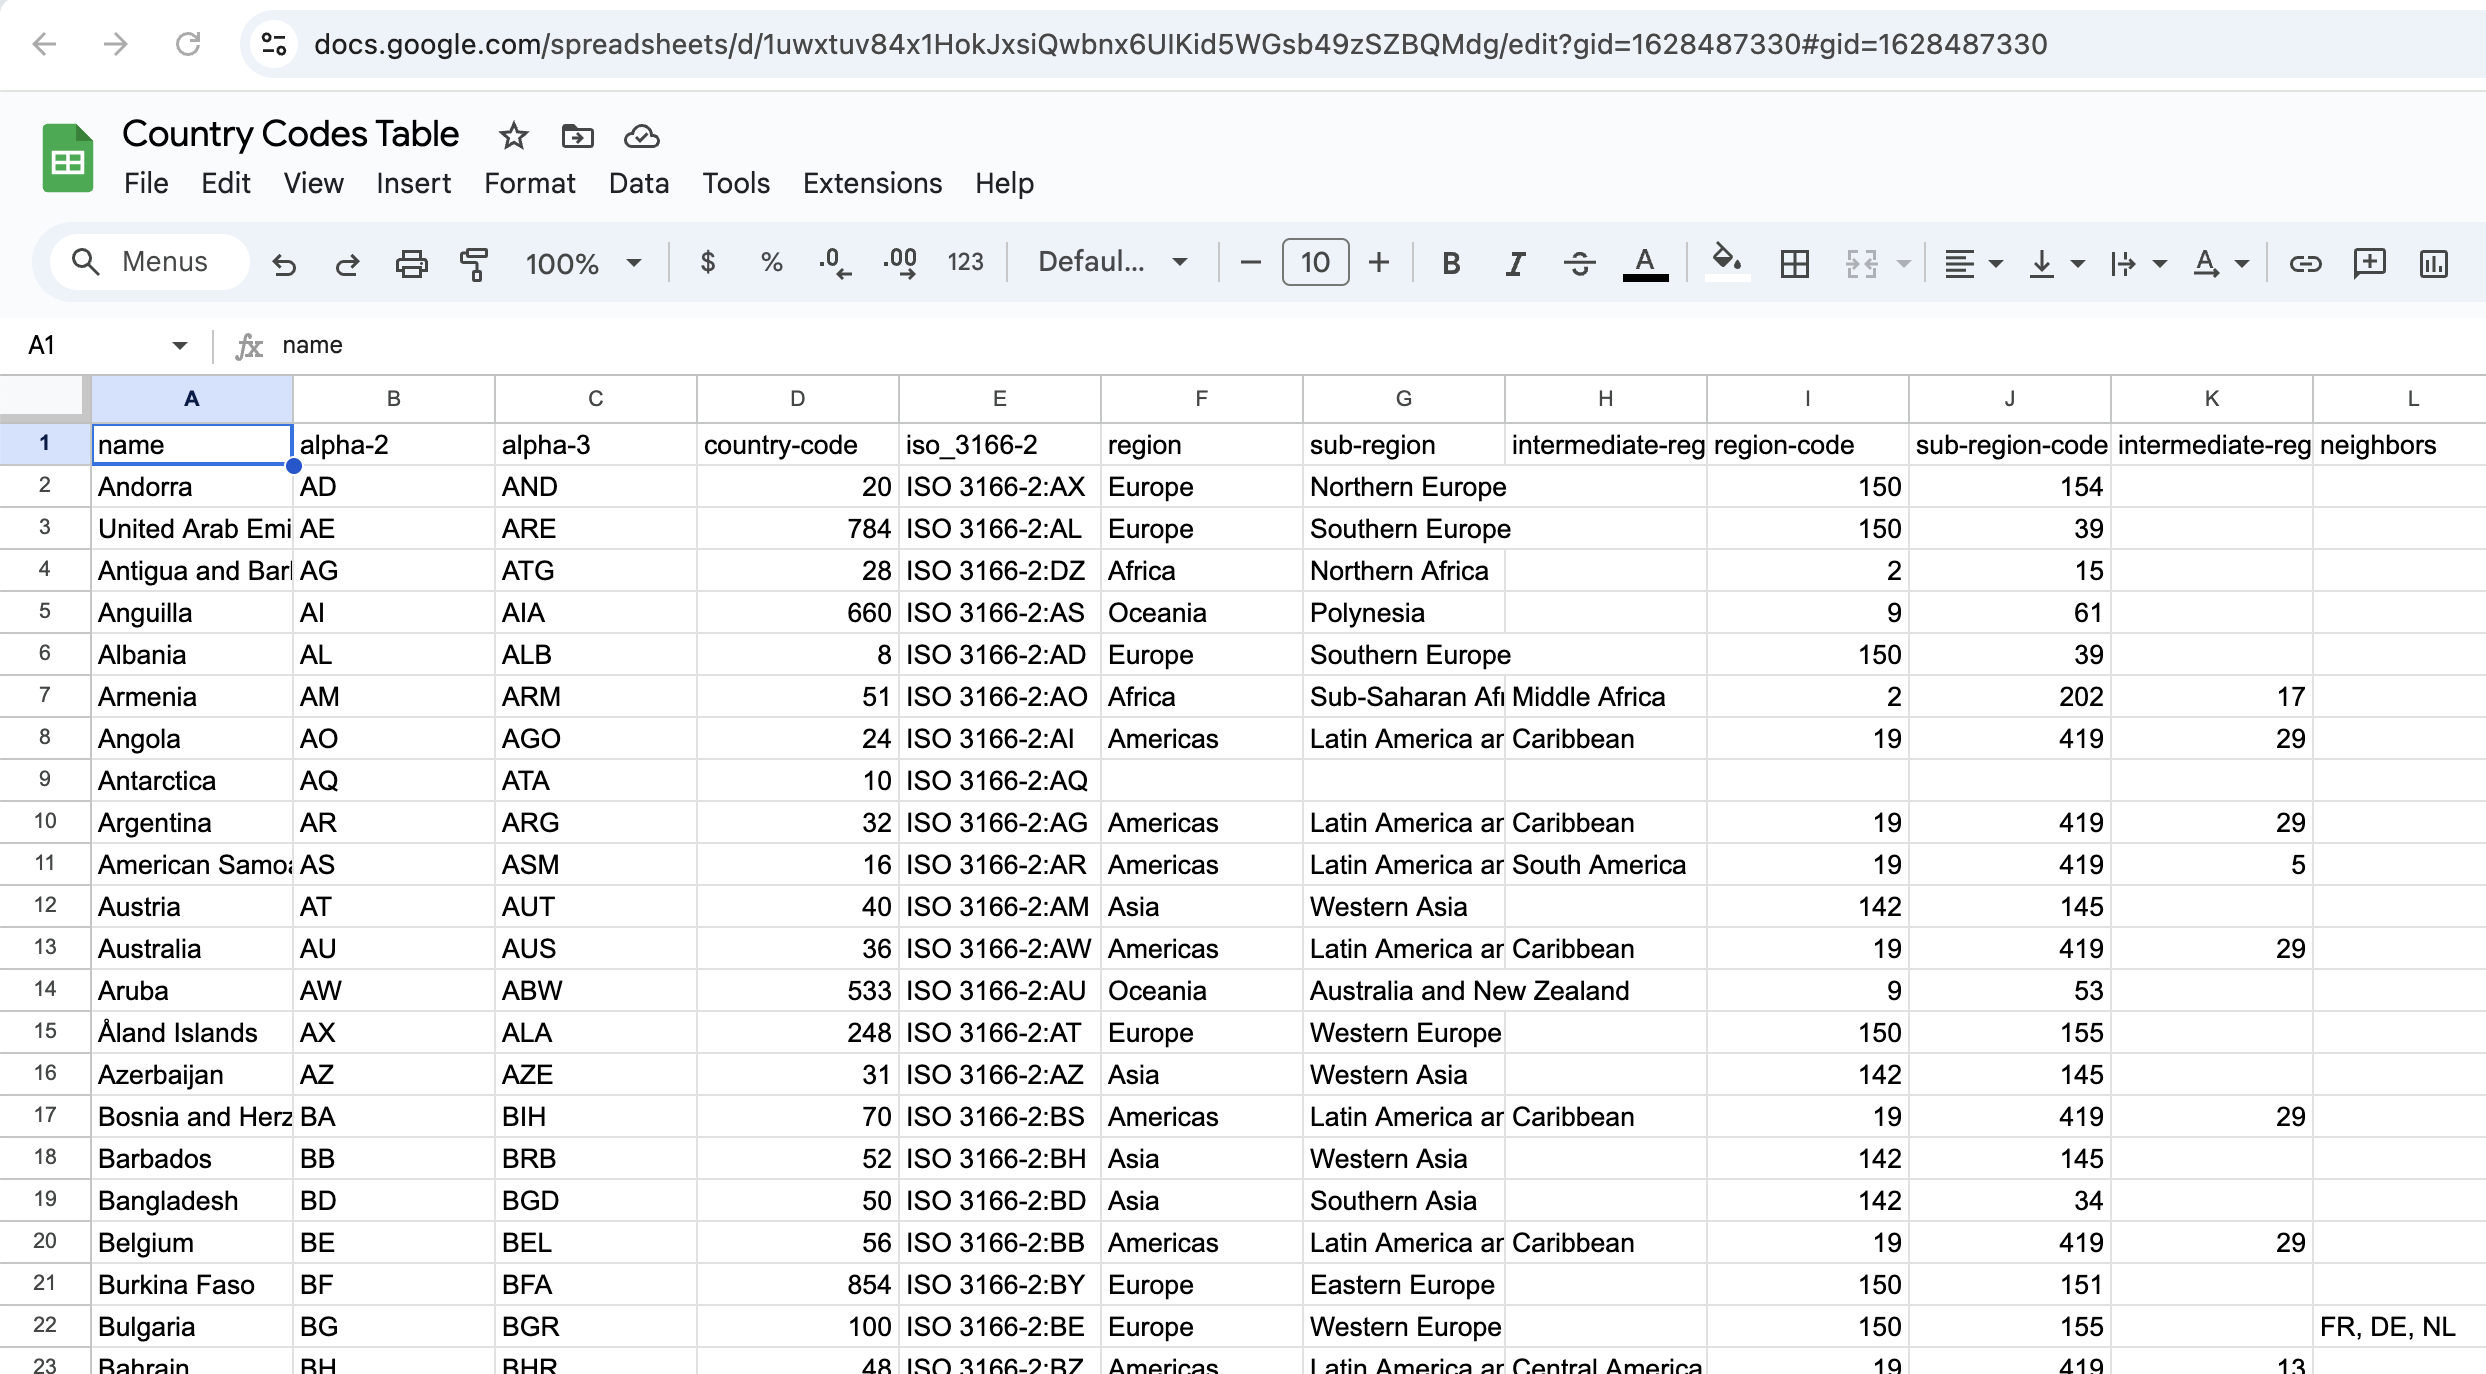Open the Format menu
This screenshot has height=1374, width=2486.
click(530, 183)
